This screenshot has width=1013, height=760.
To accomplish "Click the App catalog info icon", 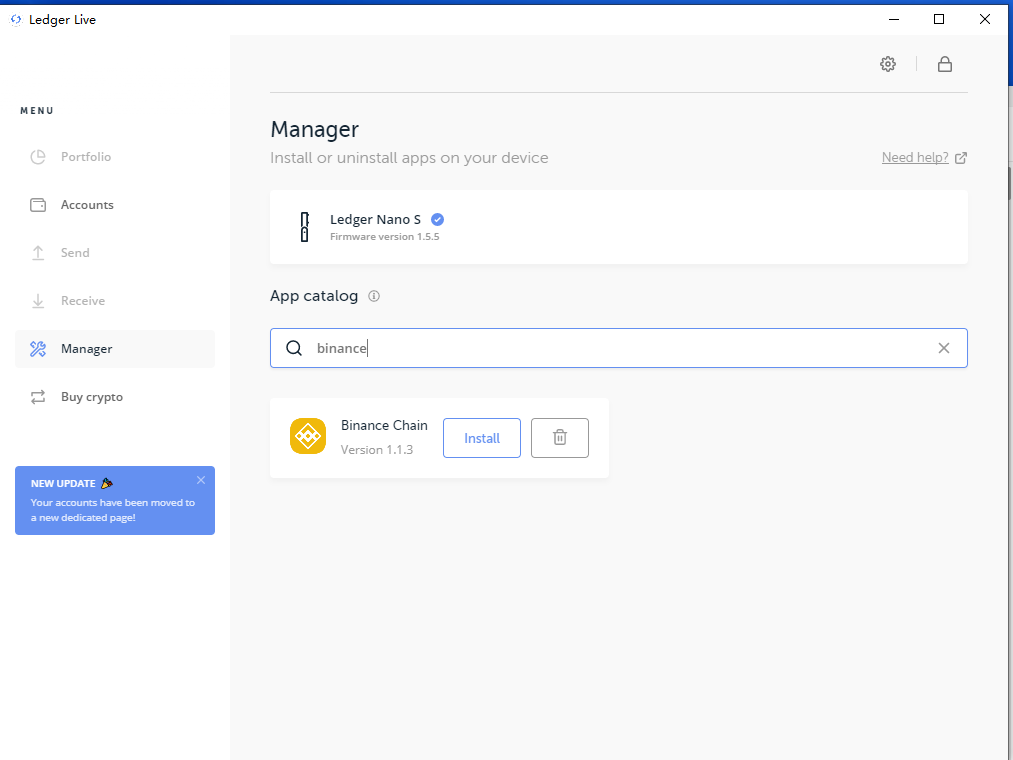I will click(374, 296).
